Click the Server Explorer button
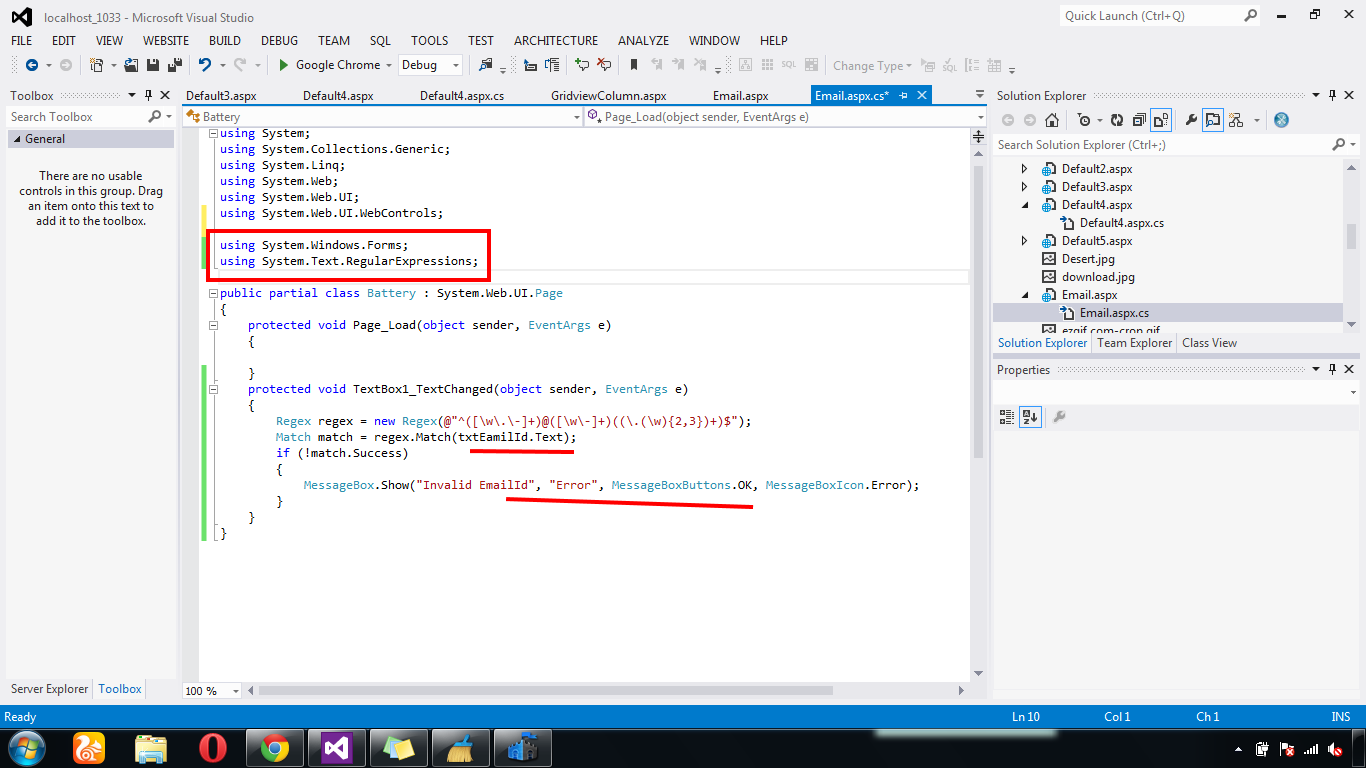Image resolution: width=1366 pixels, height=768 pixels. click(x=48, y=689)
